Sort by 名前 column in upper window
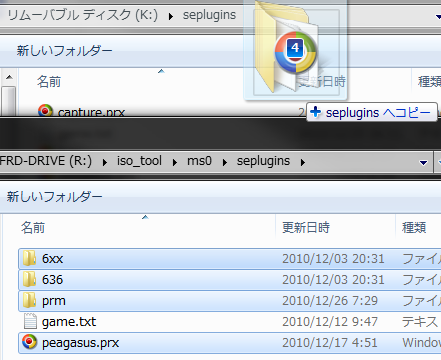 click(x=49, y=82)
